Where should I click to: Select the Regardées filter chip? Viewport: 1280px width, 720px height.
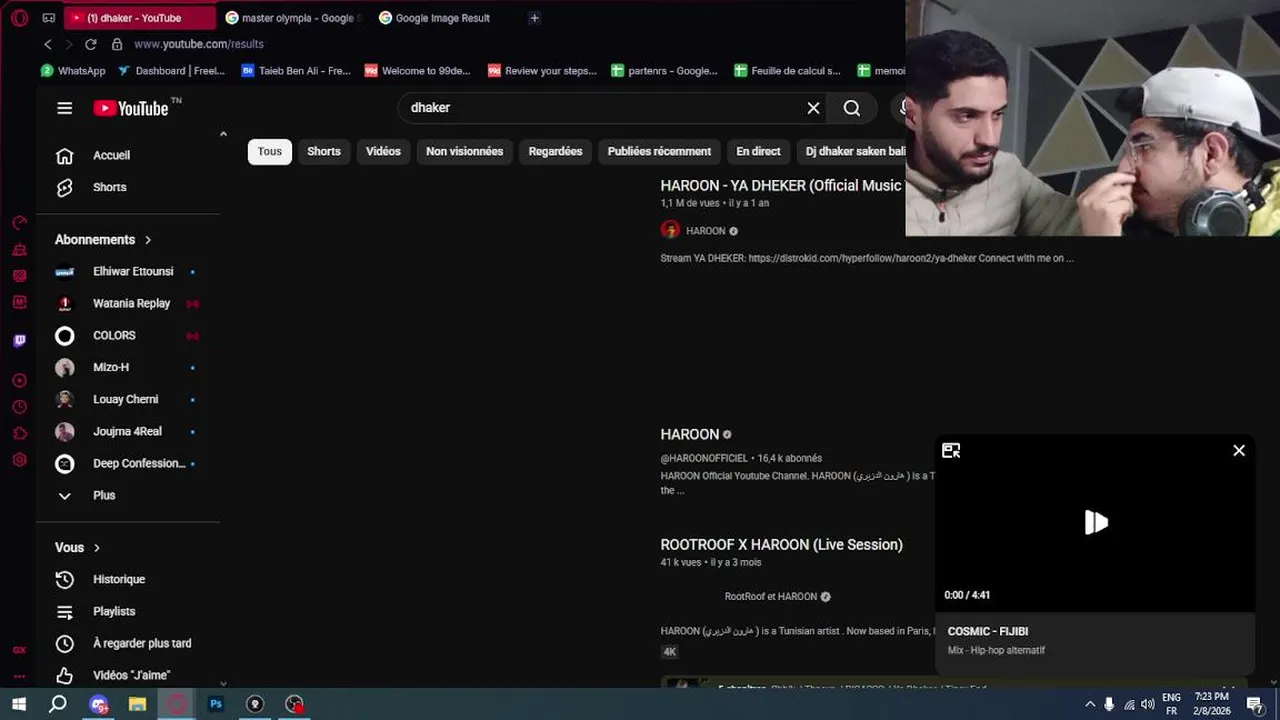click(x=555, y=151)
